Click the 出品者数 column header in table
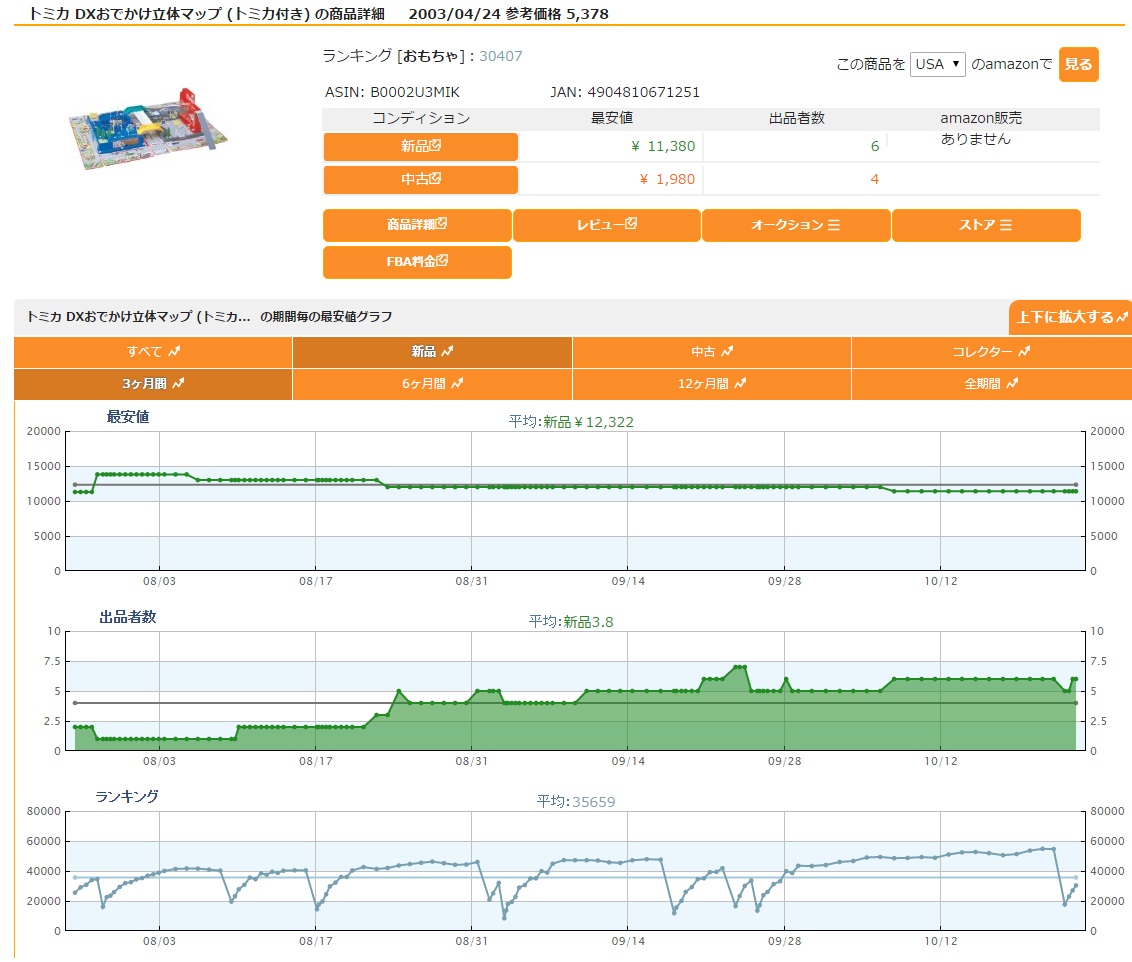1132x962 pixels. [796, 118]
